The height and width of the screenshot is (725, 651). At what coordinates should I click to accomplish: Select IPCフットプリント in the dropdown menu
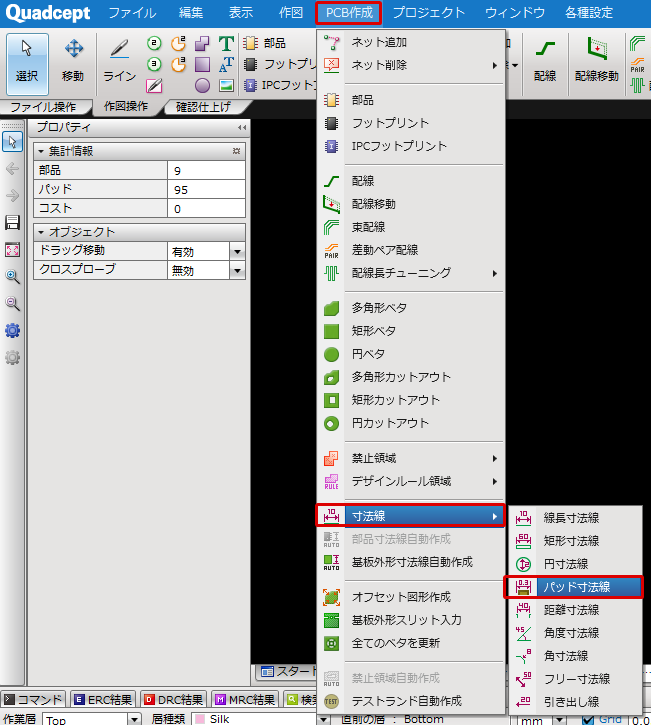[411, 146]
